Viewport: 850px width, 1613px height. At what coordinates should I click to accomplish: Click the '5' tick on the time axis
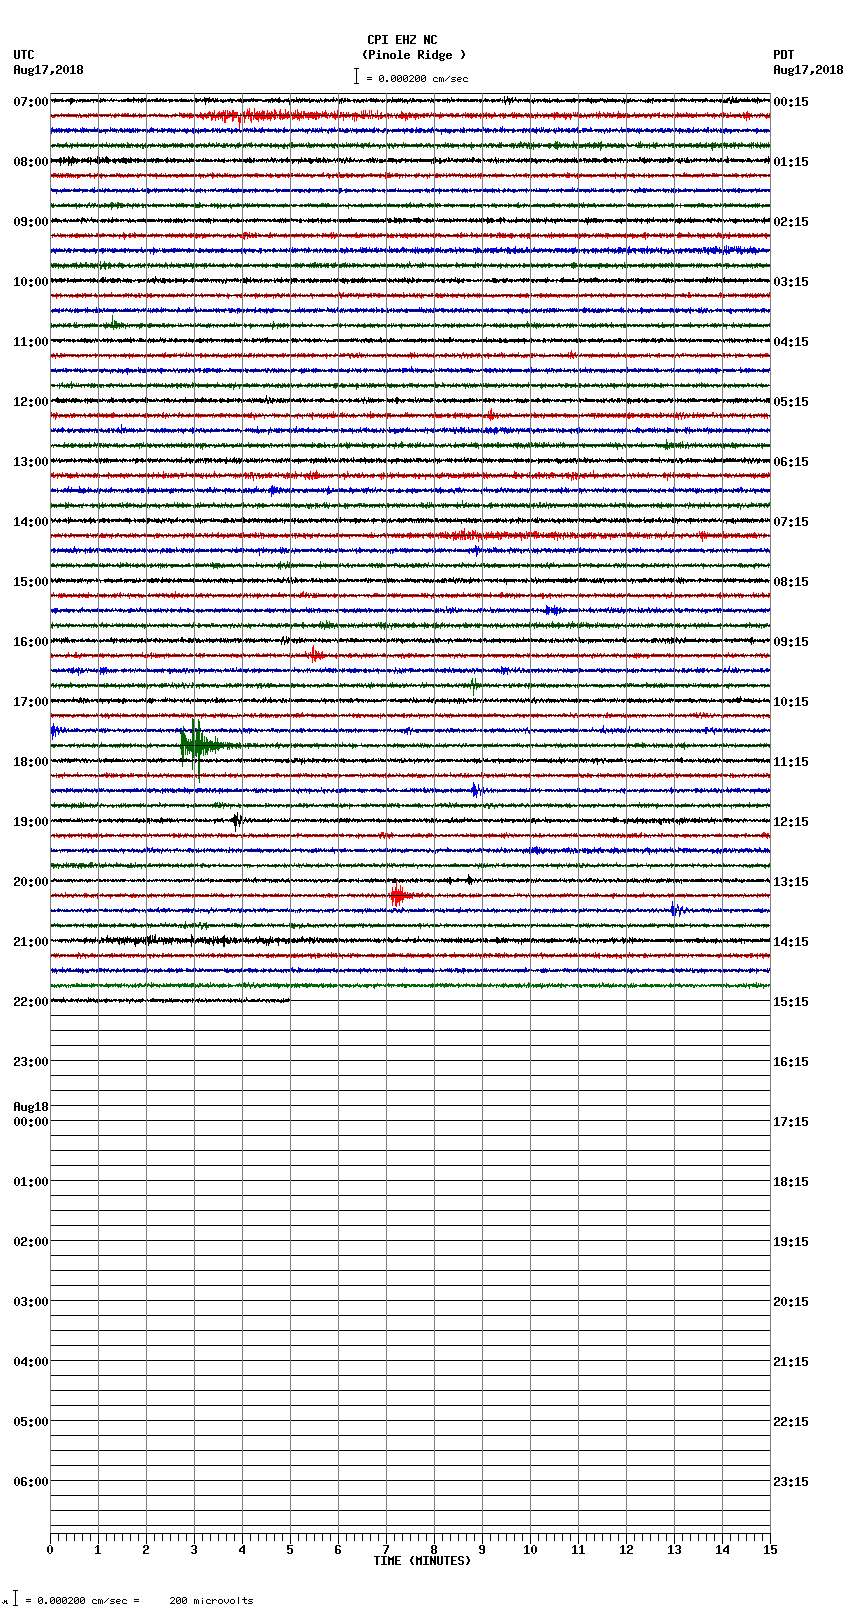coord(290,1550)
